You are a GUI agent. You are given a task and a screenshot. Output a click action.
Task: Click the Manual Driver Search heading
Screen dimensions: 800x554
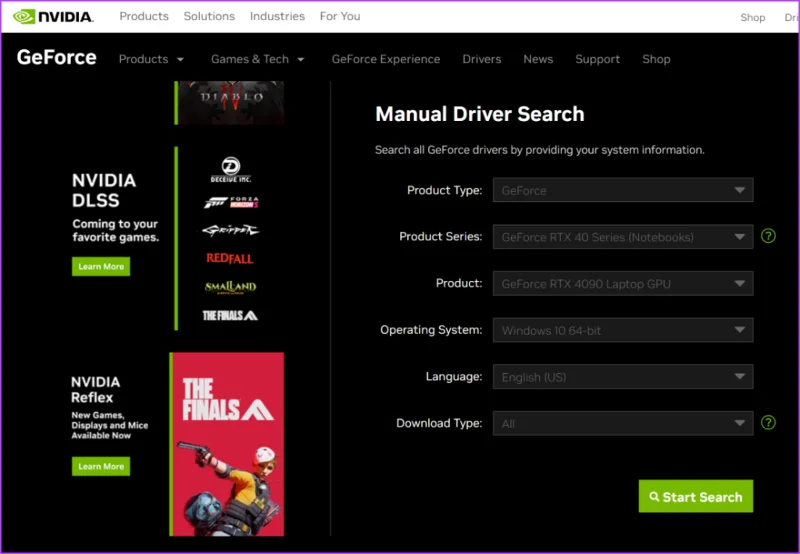[x=480, y=114]
